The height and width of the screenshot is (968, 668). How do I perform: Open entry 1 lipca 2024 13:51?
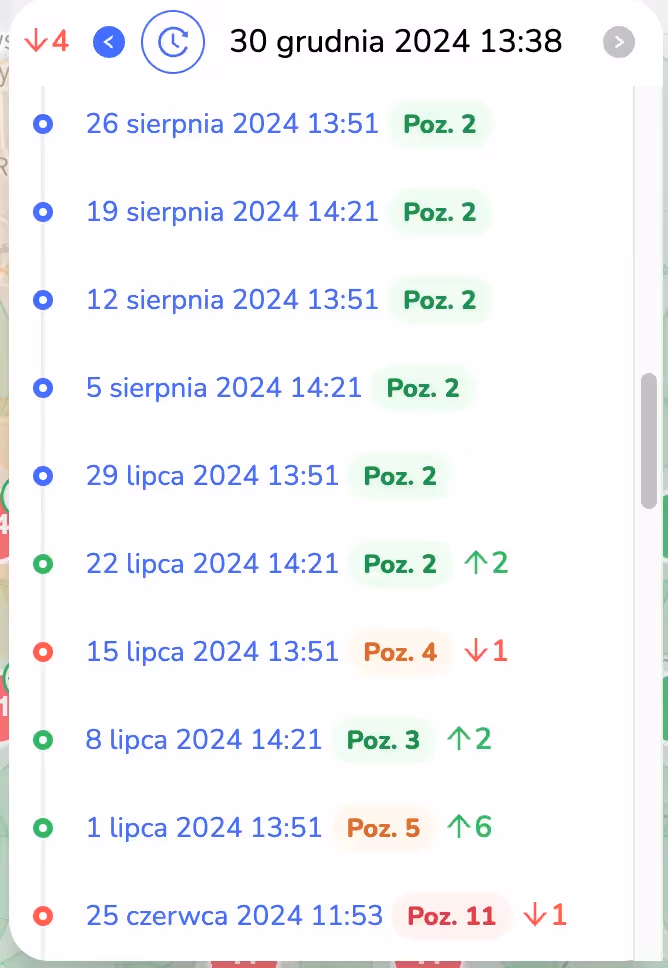[x=204, y=827]
